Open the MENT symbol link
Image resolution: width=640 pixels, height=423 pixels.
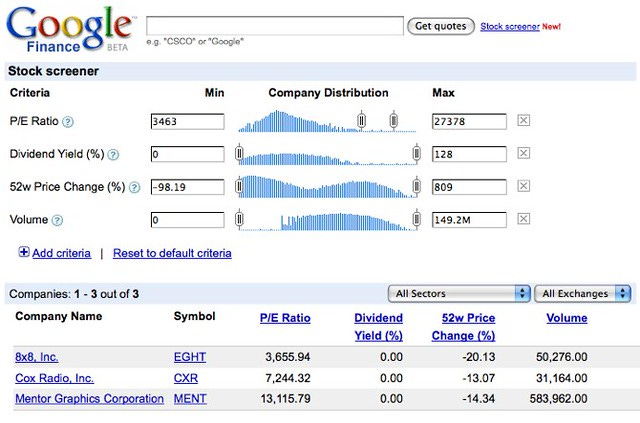[x=190, y=399]
